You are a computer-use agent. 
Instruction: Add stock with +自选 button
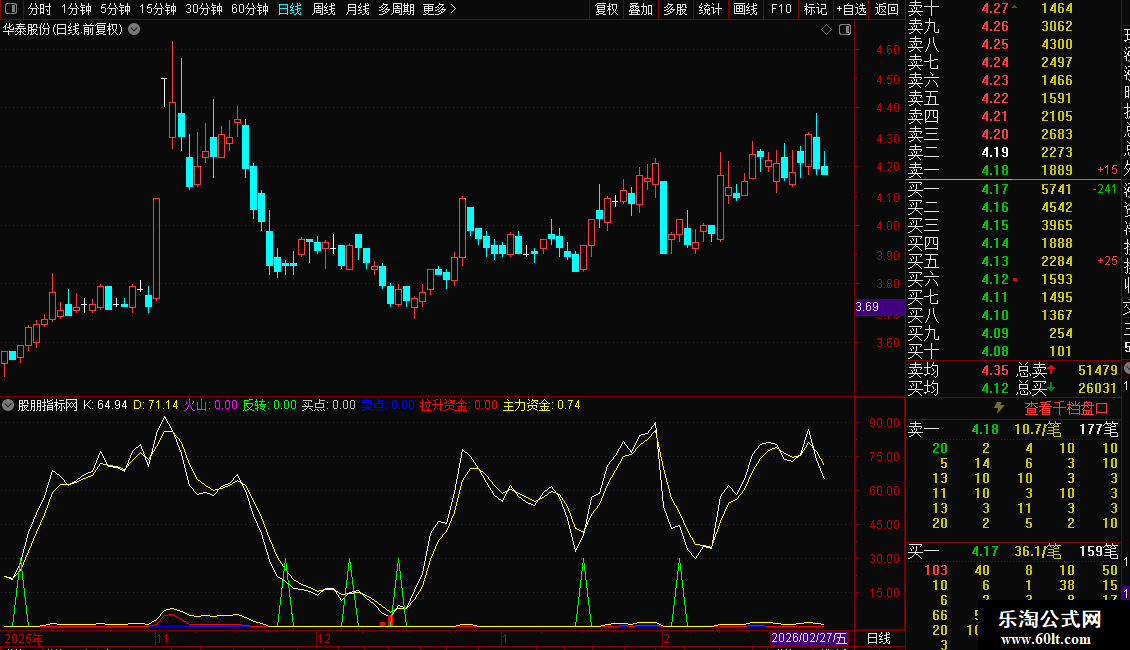pyautogui.click(x=851, y=9)
